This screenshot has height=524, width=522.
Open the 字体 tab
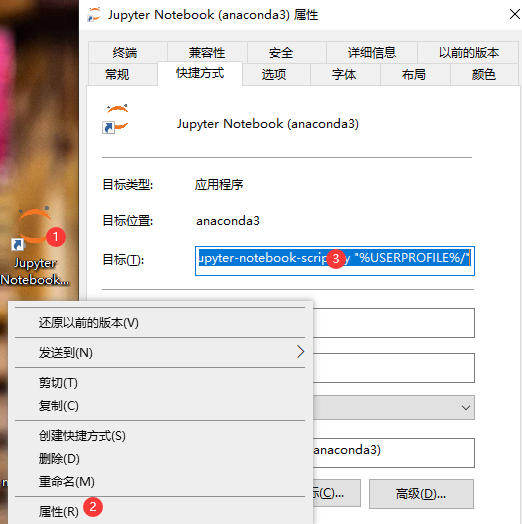(x=344, y=74)
